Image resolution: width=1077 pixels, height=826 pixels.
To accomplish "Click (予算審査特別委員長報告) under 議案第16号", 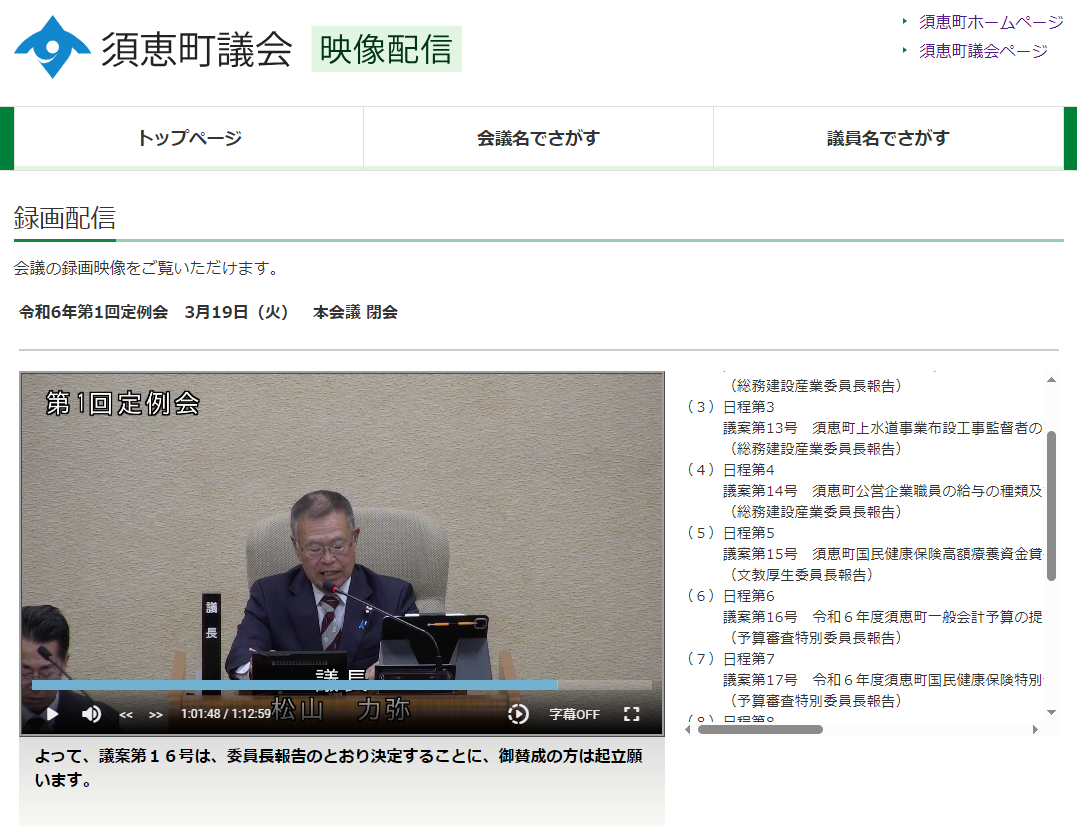I will pyautogui.click(x=815, y=638).
